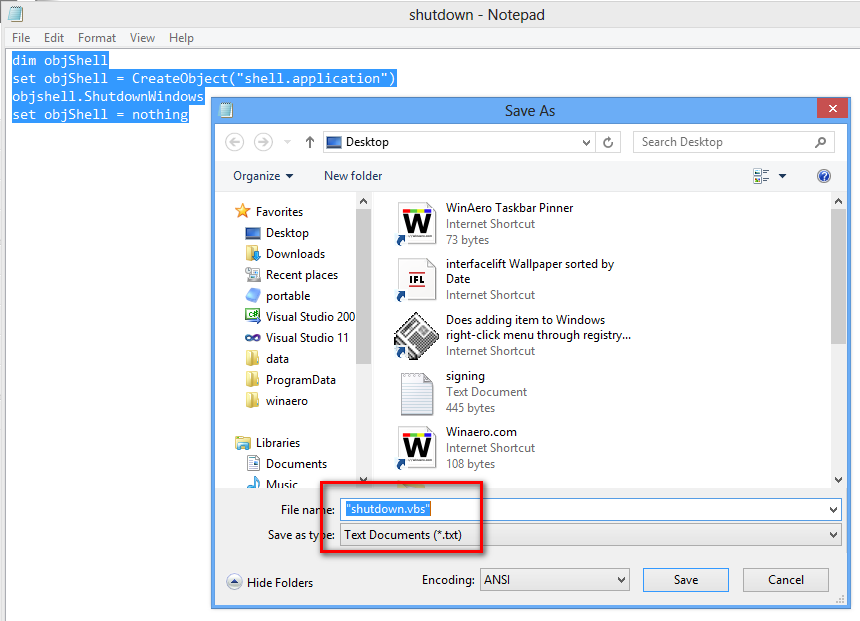
Task: Select the WinAero Taskbar Pinner shortcut icon
Action: 416,223
